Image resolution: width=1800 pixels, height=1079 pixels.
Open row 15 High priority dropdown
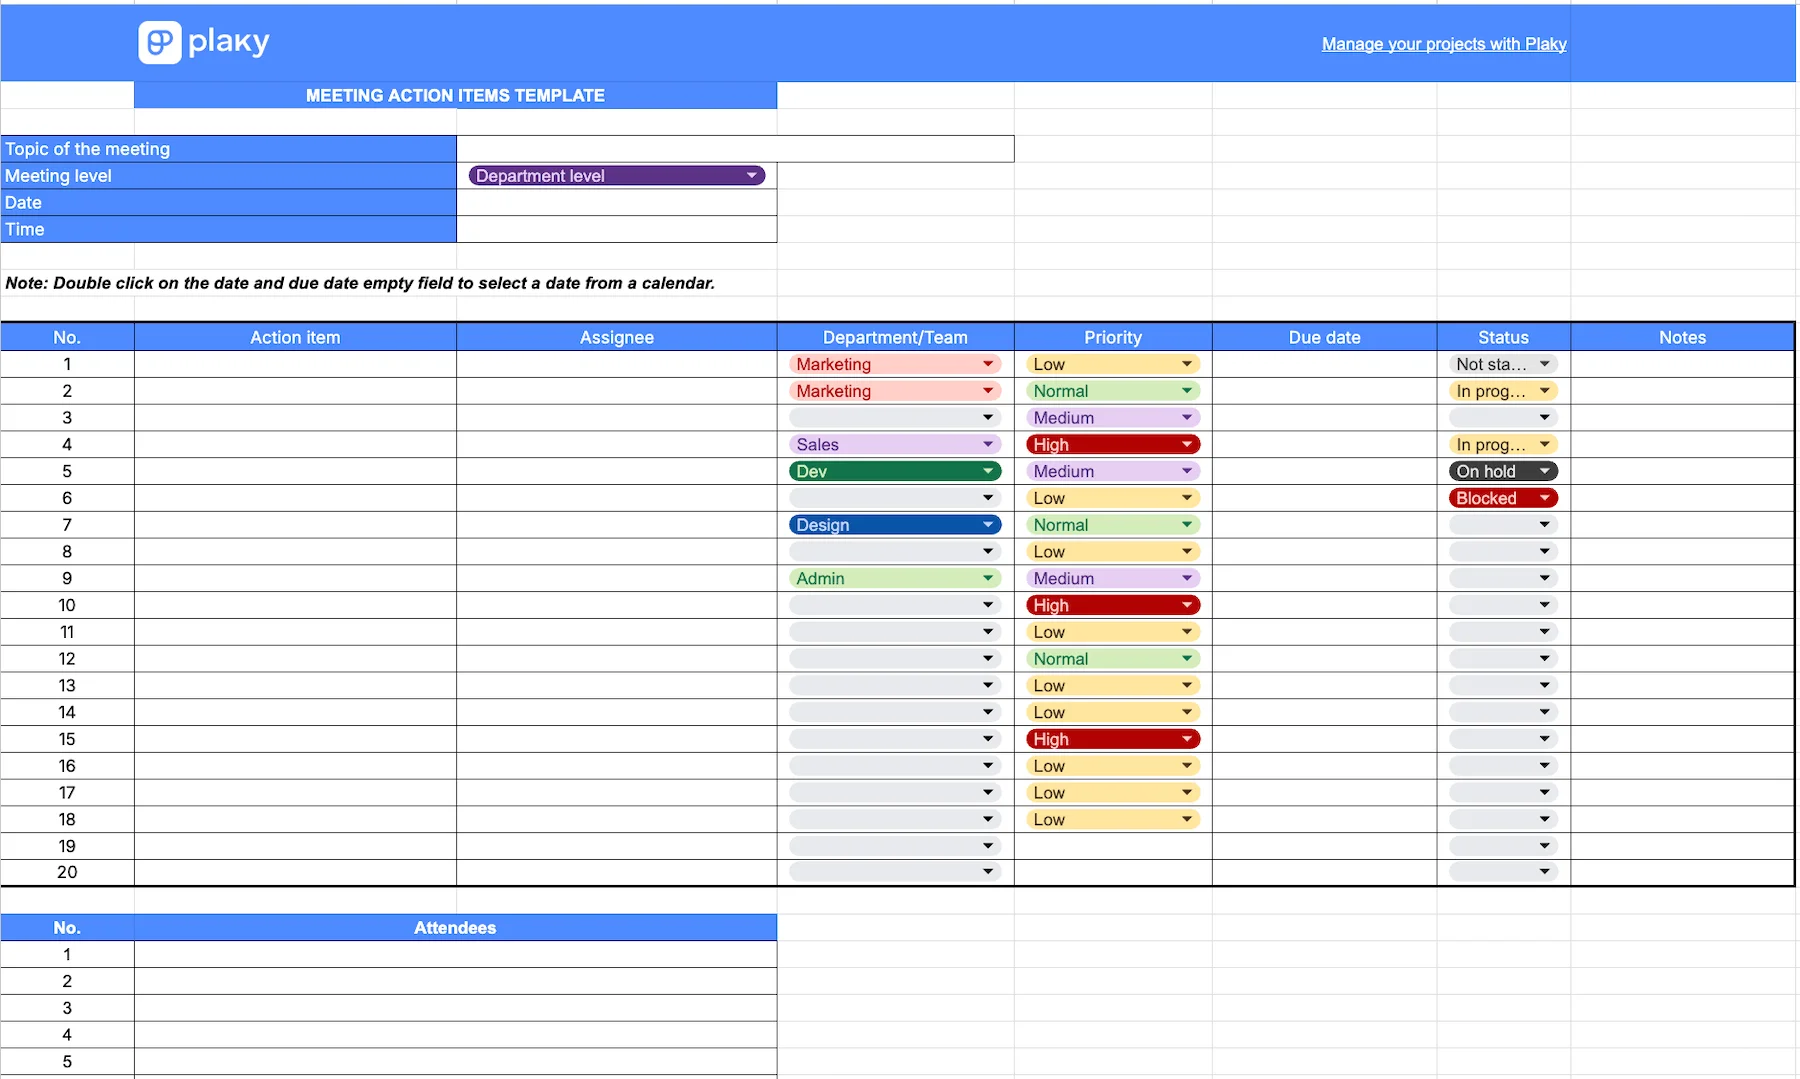[x=1113, y=739]
